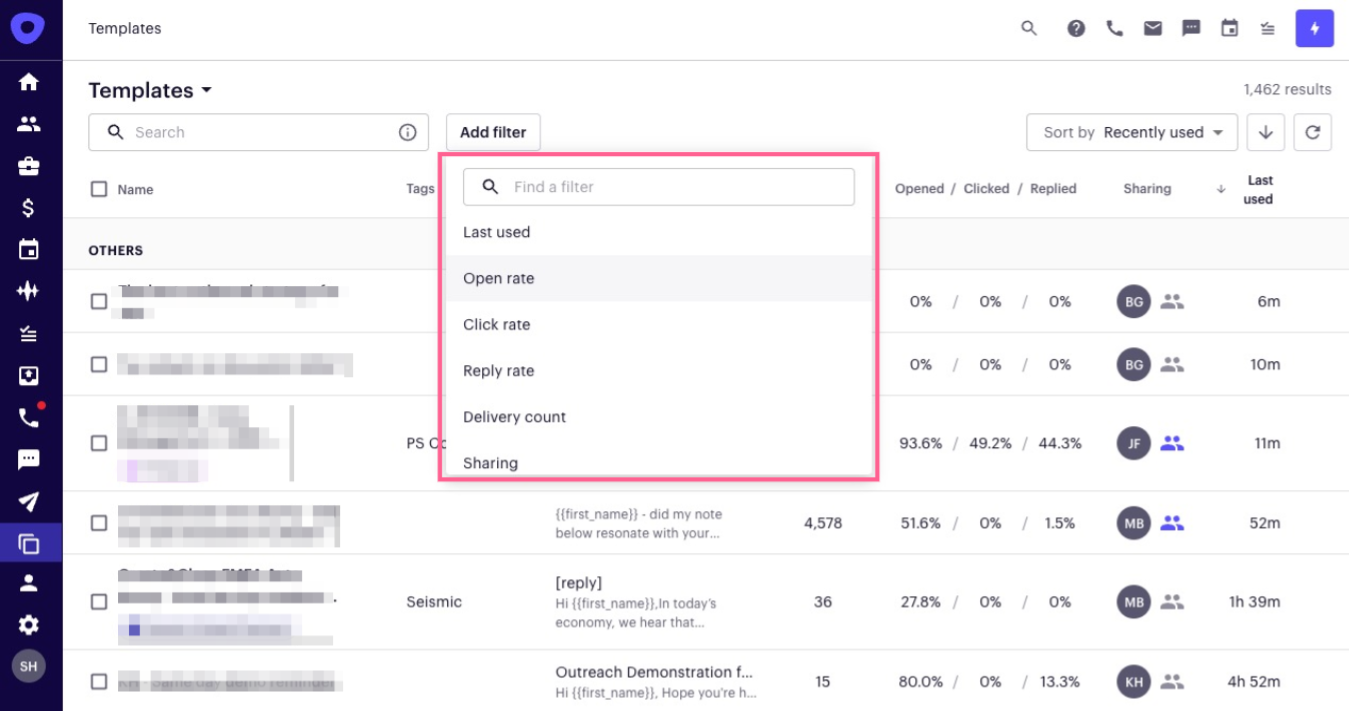Click the JF owner avatar
Screen dimensions: 1349x711
click(1134, 443)
